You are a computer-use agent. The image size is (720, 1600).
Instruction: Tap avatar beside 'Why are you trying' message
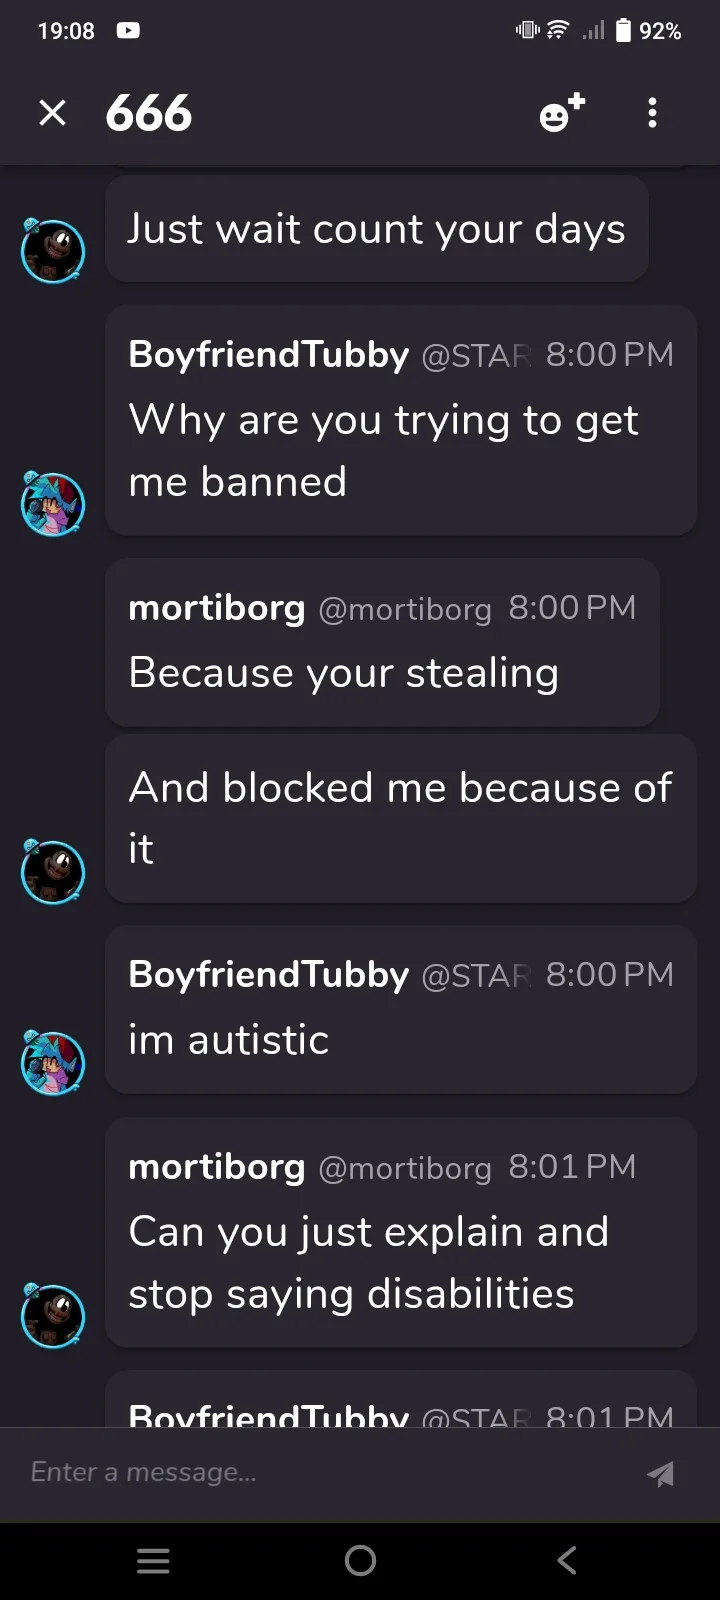[53, 503]
